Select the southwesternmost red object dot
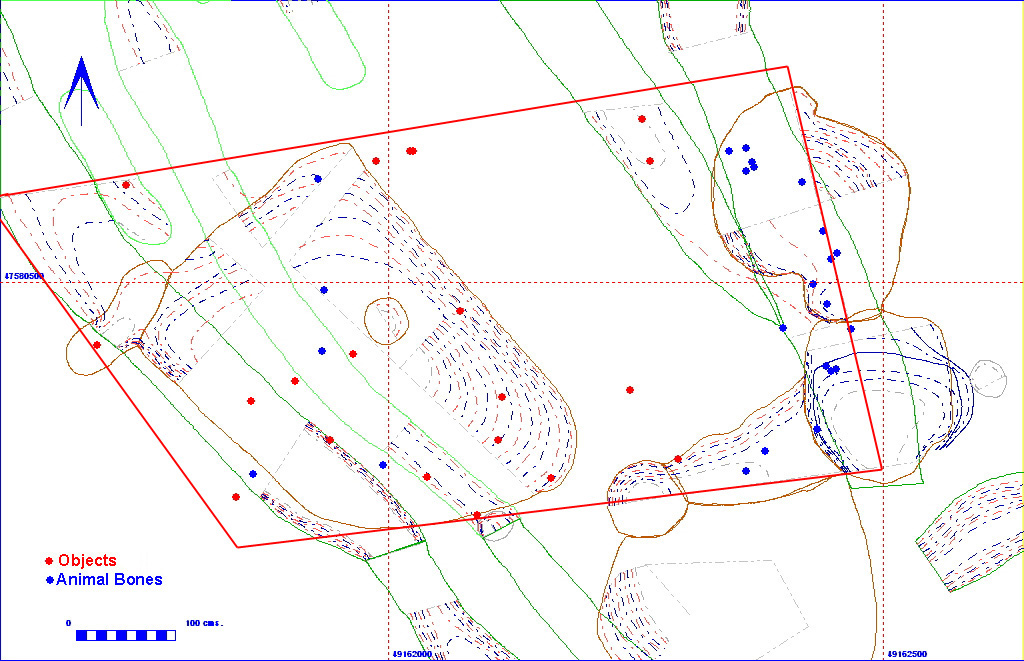Viewport: 1024px width, 661px height. pos(236,497)
